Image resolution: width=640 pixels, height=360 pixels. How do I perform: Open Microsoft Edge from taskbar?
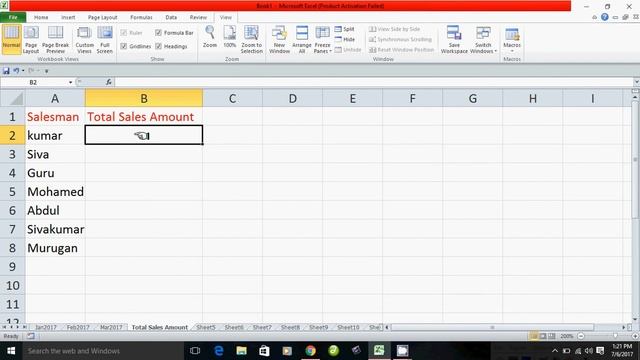coord(219,351)
